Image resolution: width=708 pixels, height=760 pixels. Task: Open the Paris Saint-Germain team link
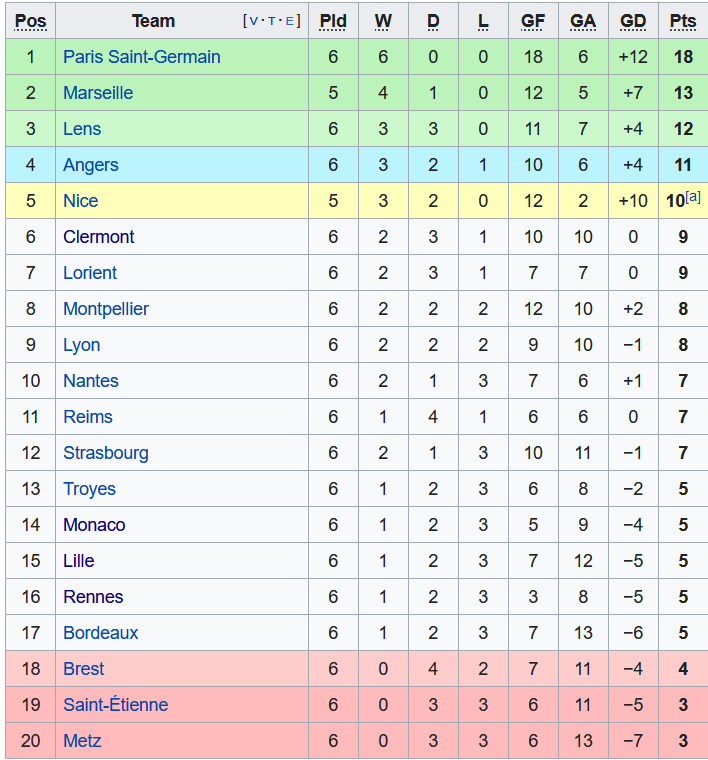pos(141,57)
